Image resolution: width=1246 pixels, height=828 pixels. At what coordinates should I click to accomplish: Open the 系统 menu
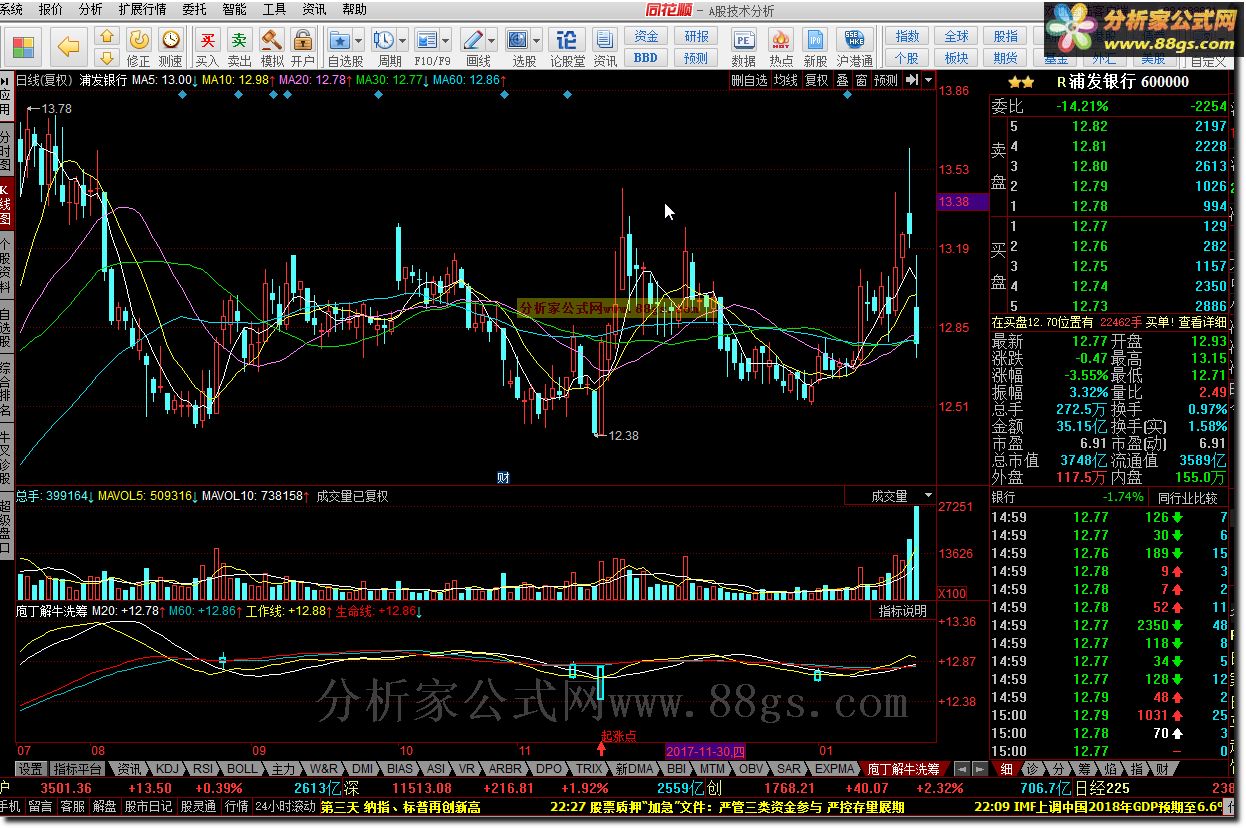tap(11, 9)
